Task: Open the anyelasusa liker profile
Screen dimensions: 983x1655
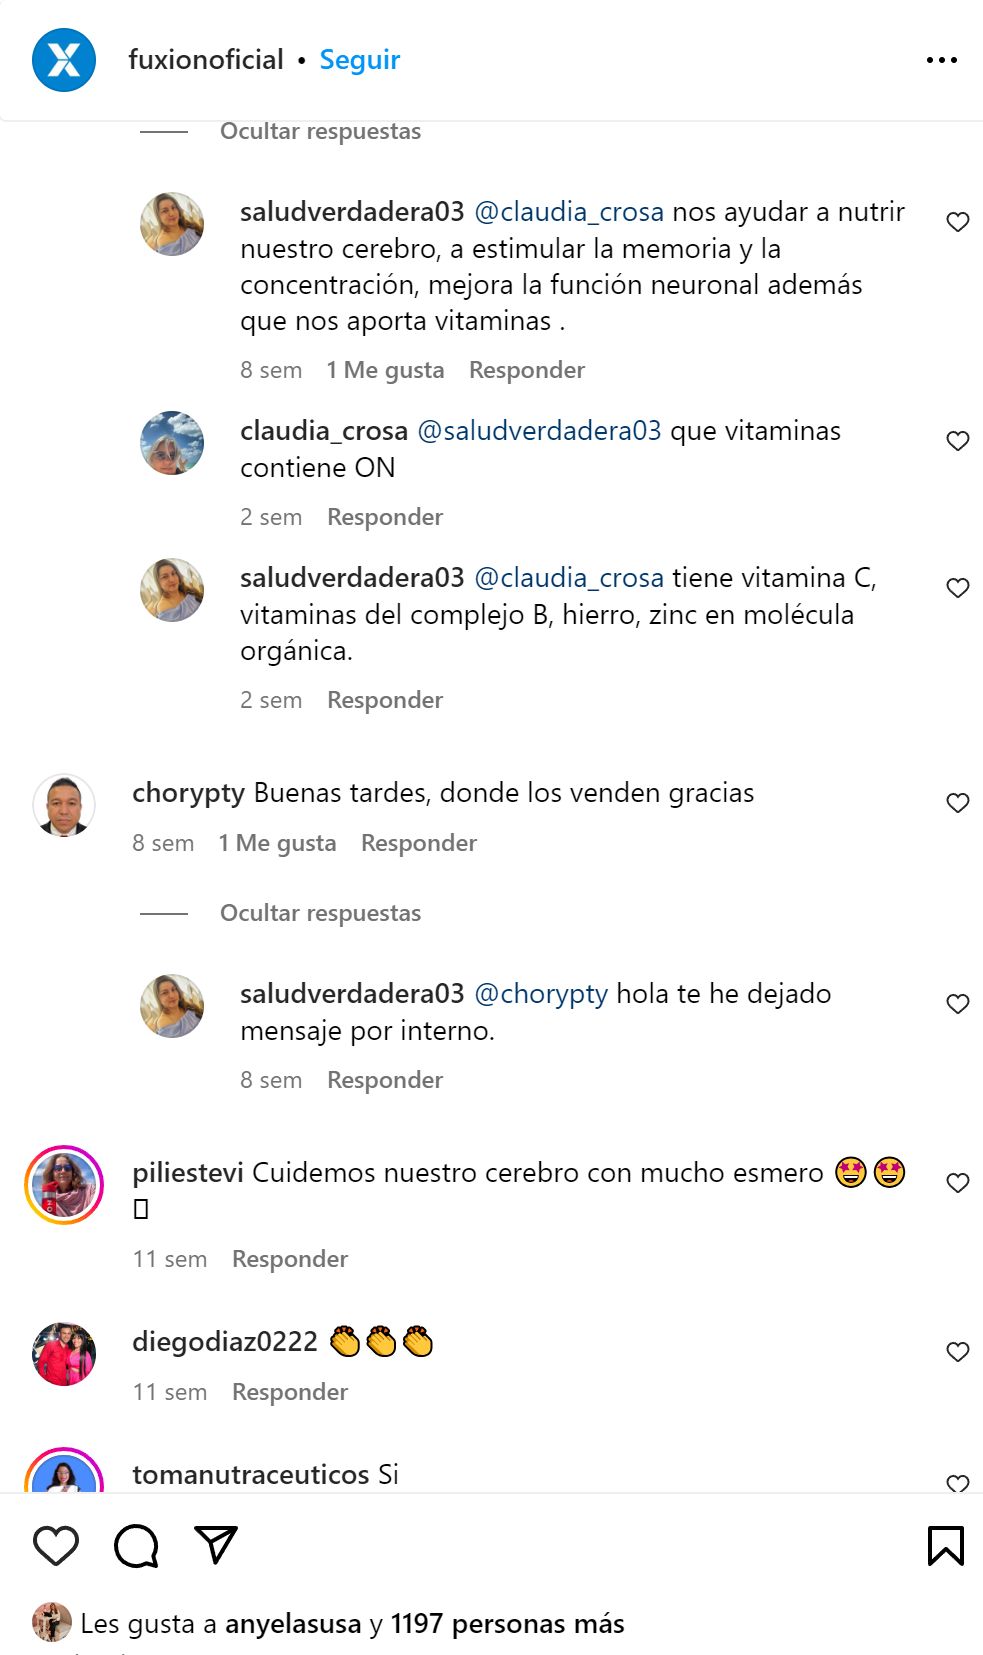Action: [x=293, y=1624]
